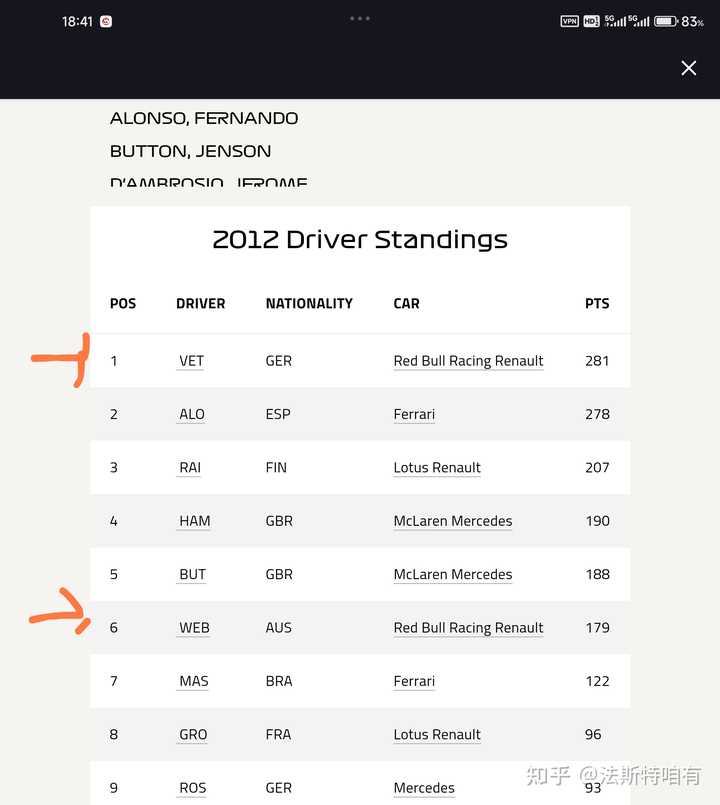Tap the red notification icon beside the clock
Image resolution: width=720 pixels, height=805 pixels.
pos(106,22)
